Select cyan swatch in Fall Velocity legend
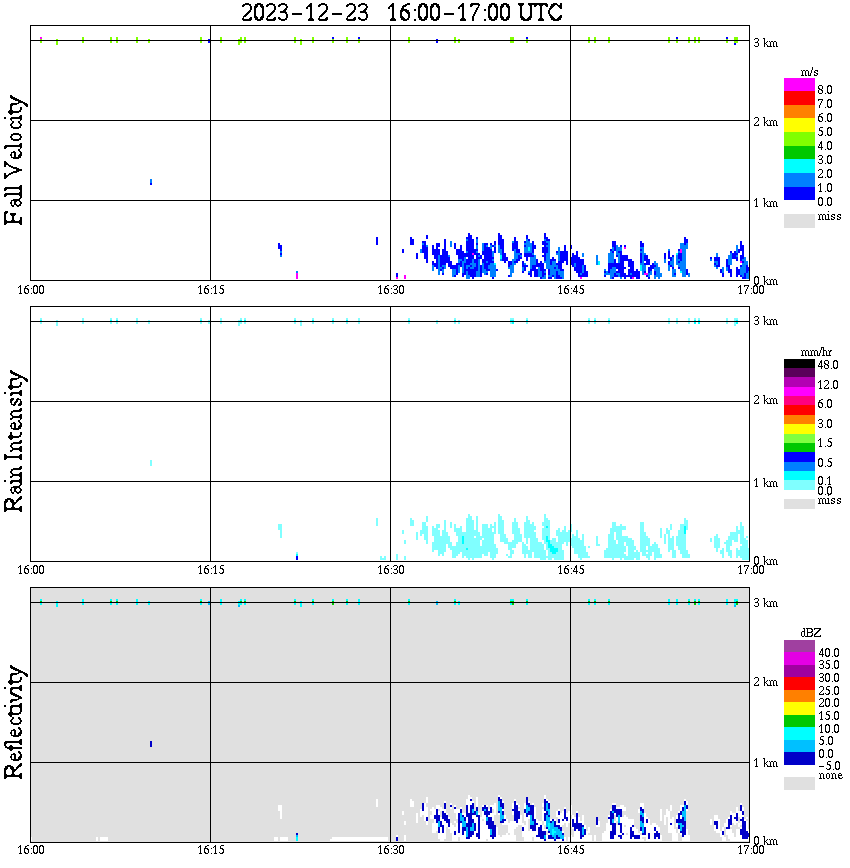The height and width of the screenshot is (868, 850). pyautogui.click(x=799, y=166)
